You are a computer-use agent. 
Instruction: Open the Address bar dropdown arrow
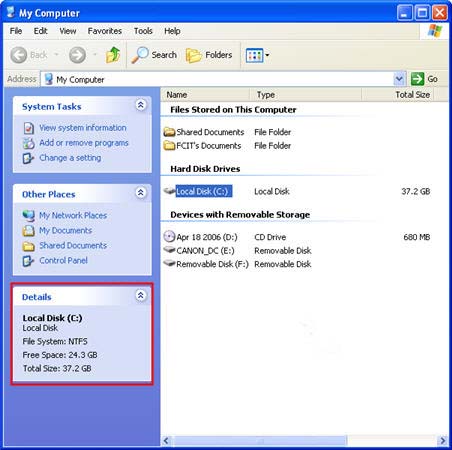(399, 79)
